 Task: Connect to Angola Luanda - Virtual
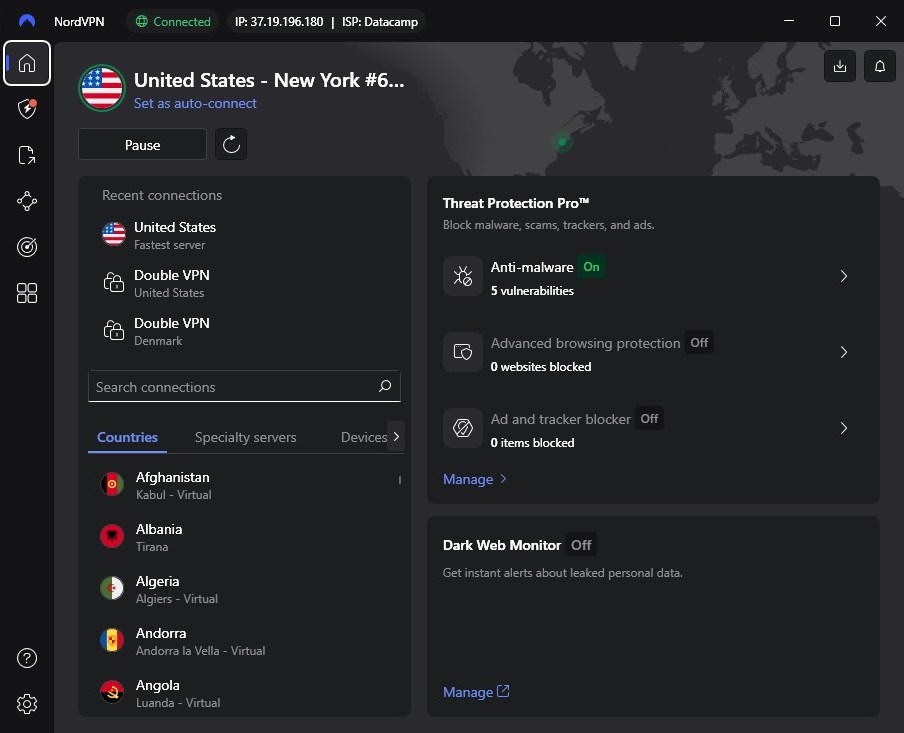(x=244, y=693)
